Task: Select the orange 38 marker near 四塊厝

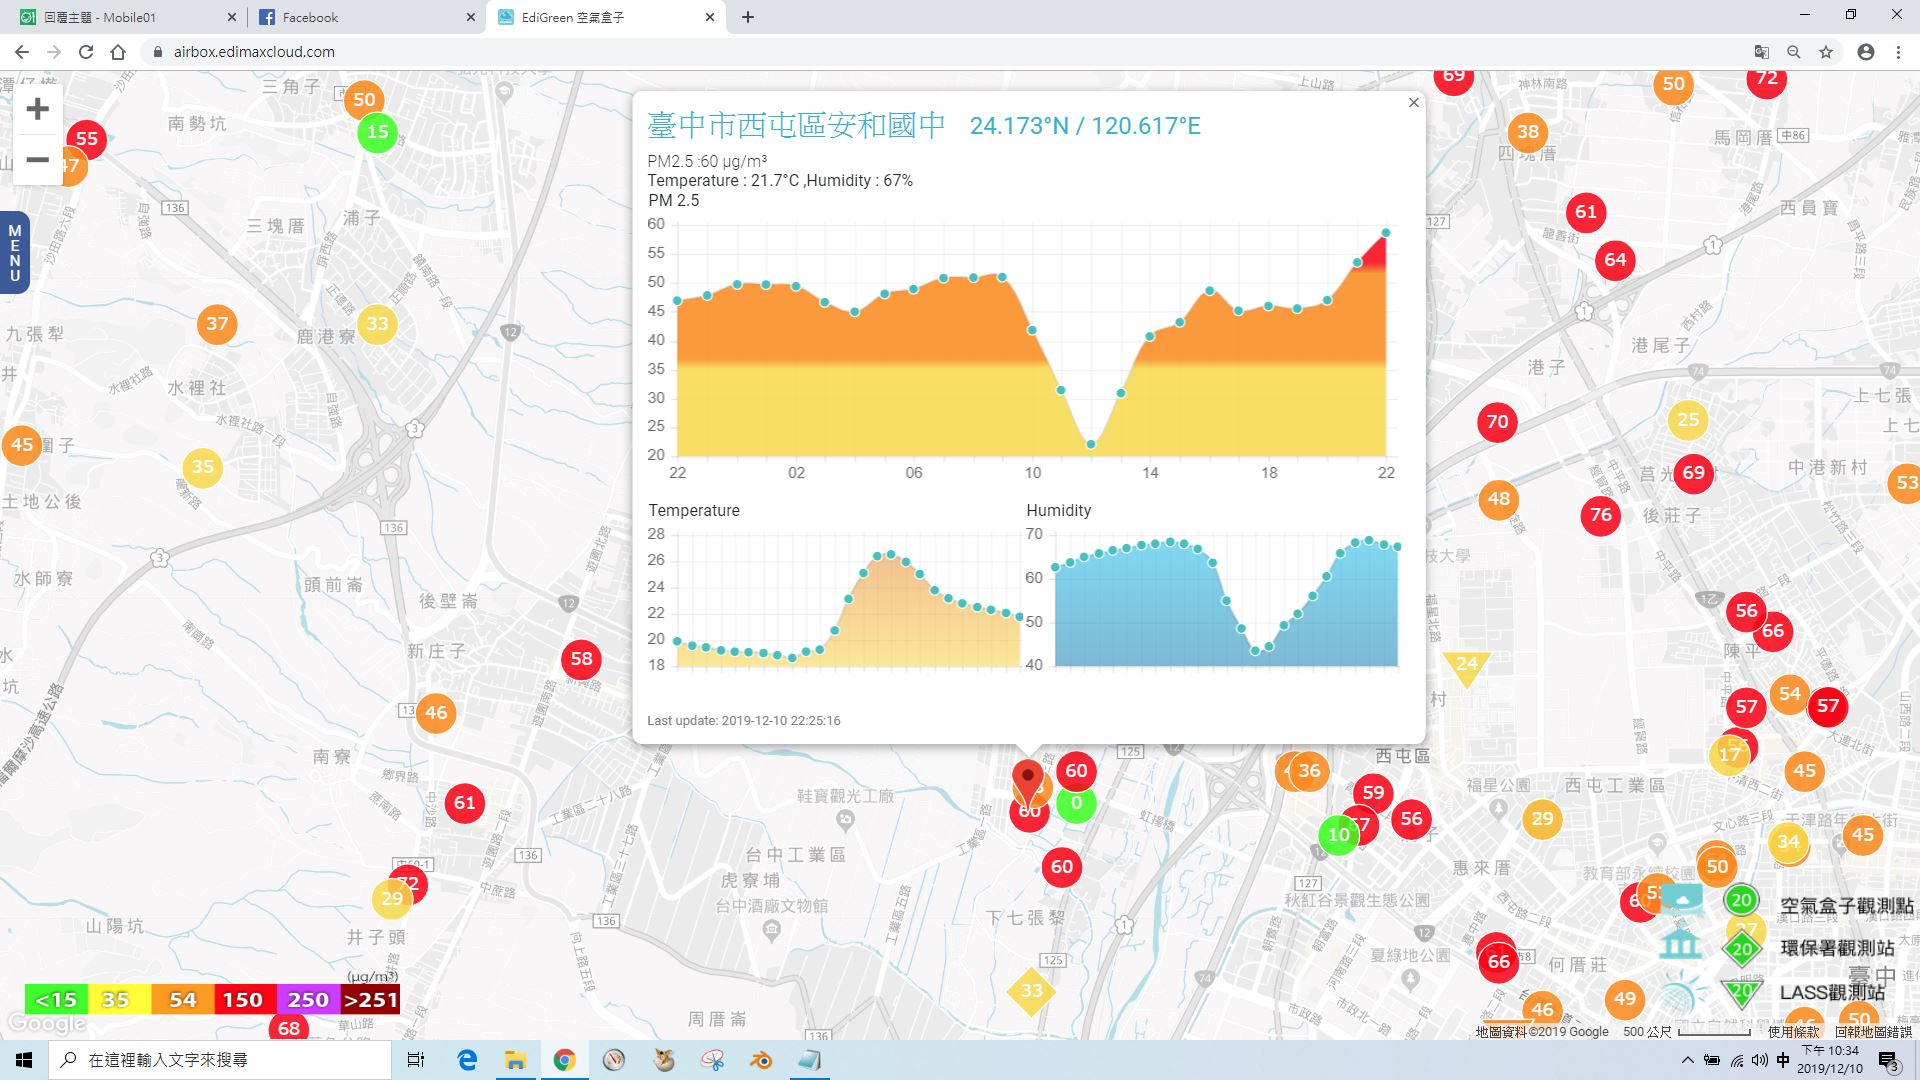Action: click(x=1527, y=131)
